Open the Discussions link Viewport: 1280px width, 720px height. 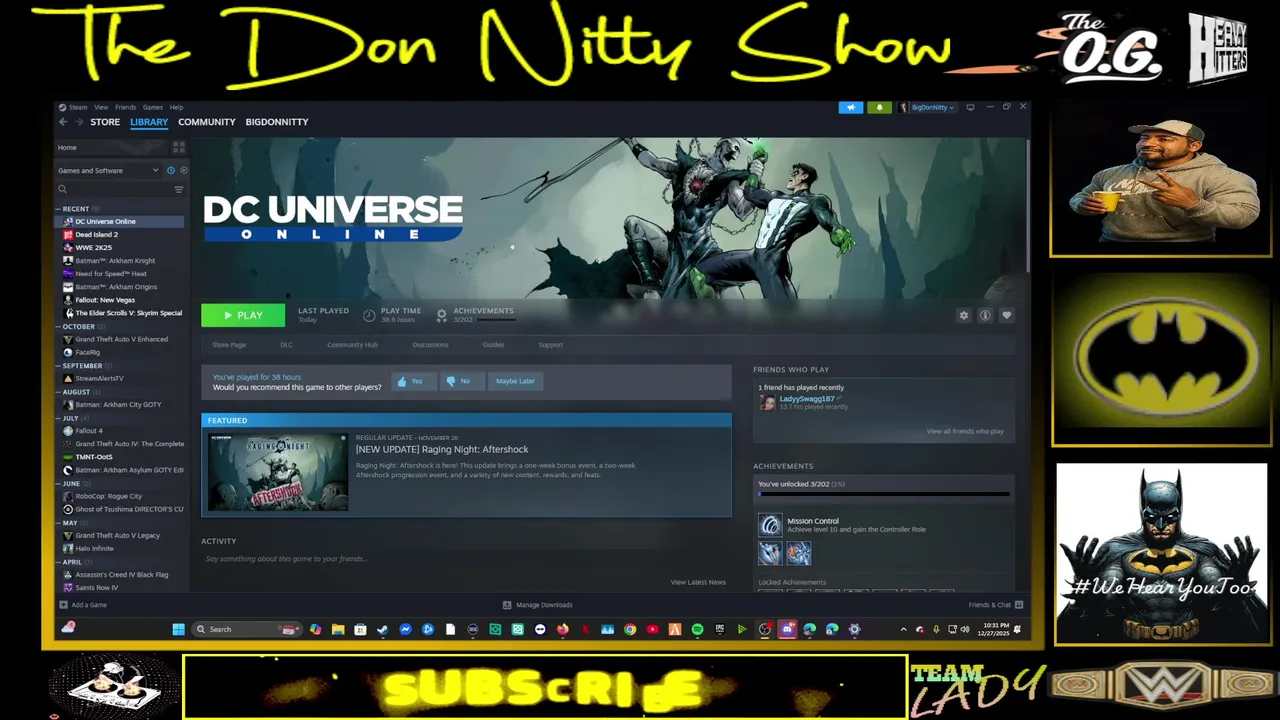pos(430,345)
